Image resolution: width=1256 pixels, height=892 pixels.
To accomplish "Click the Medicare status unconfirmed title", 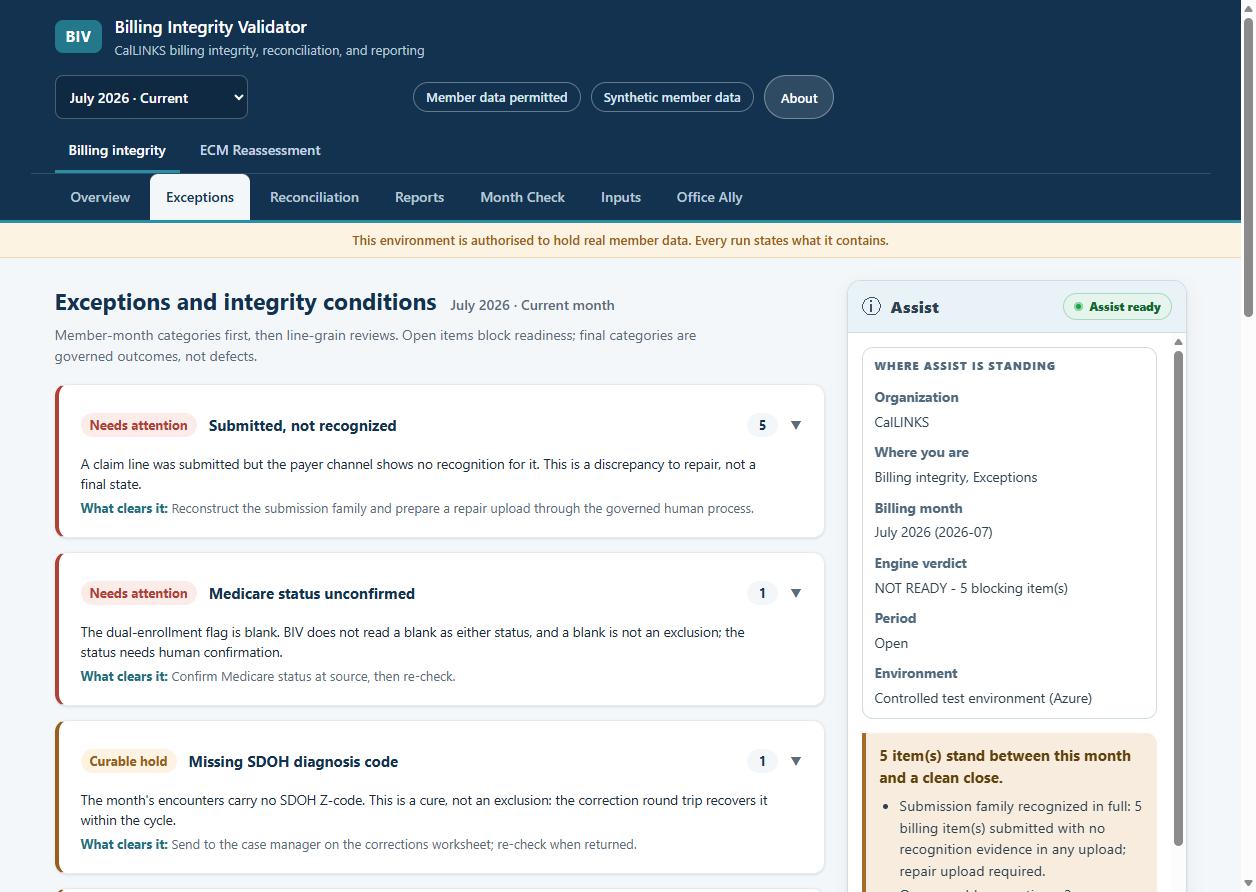I will (312, 593).
